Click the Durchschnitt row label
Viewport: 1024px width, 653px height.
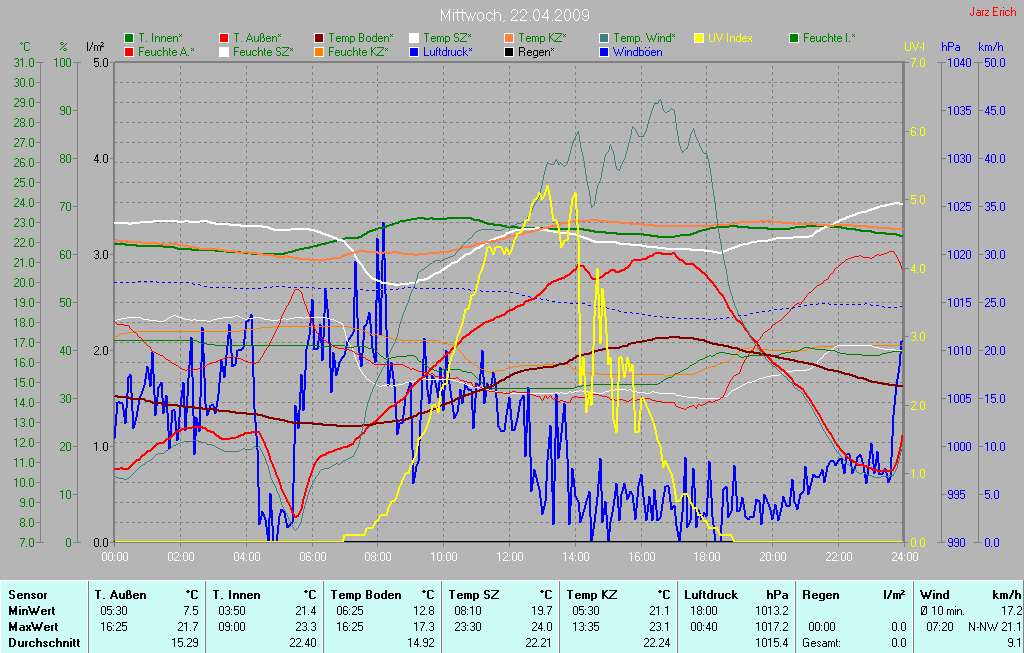coord(43,642)
